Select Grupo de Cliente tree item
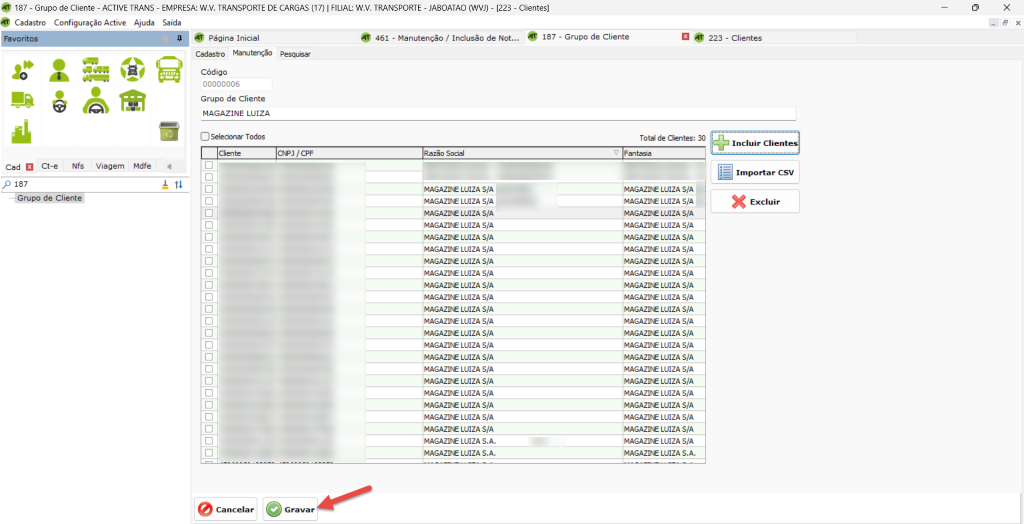The image size is (1024, 524). [x=50, y=198]
